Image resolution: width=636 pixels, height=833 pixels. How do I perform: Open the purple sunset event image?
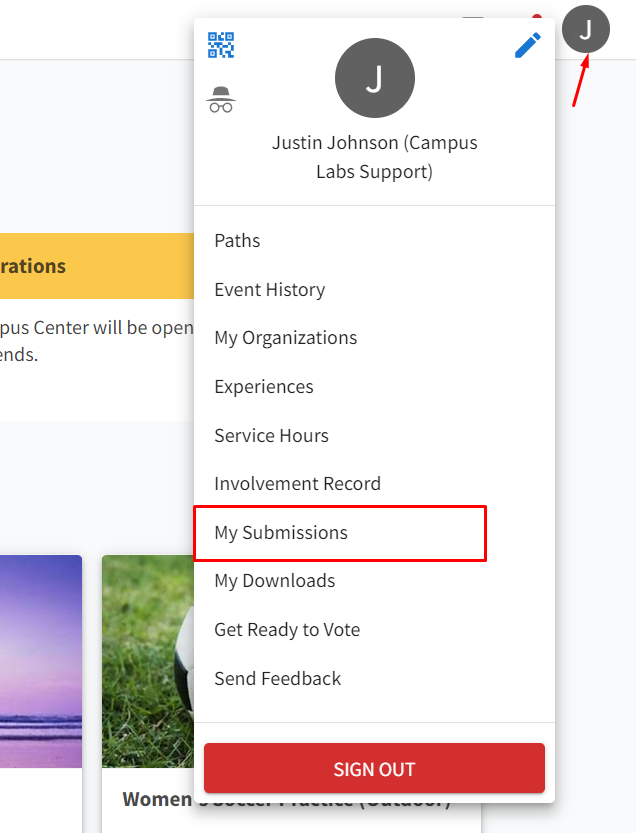(41, 661)
